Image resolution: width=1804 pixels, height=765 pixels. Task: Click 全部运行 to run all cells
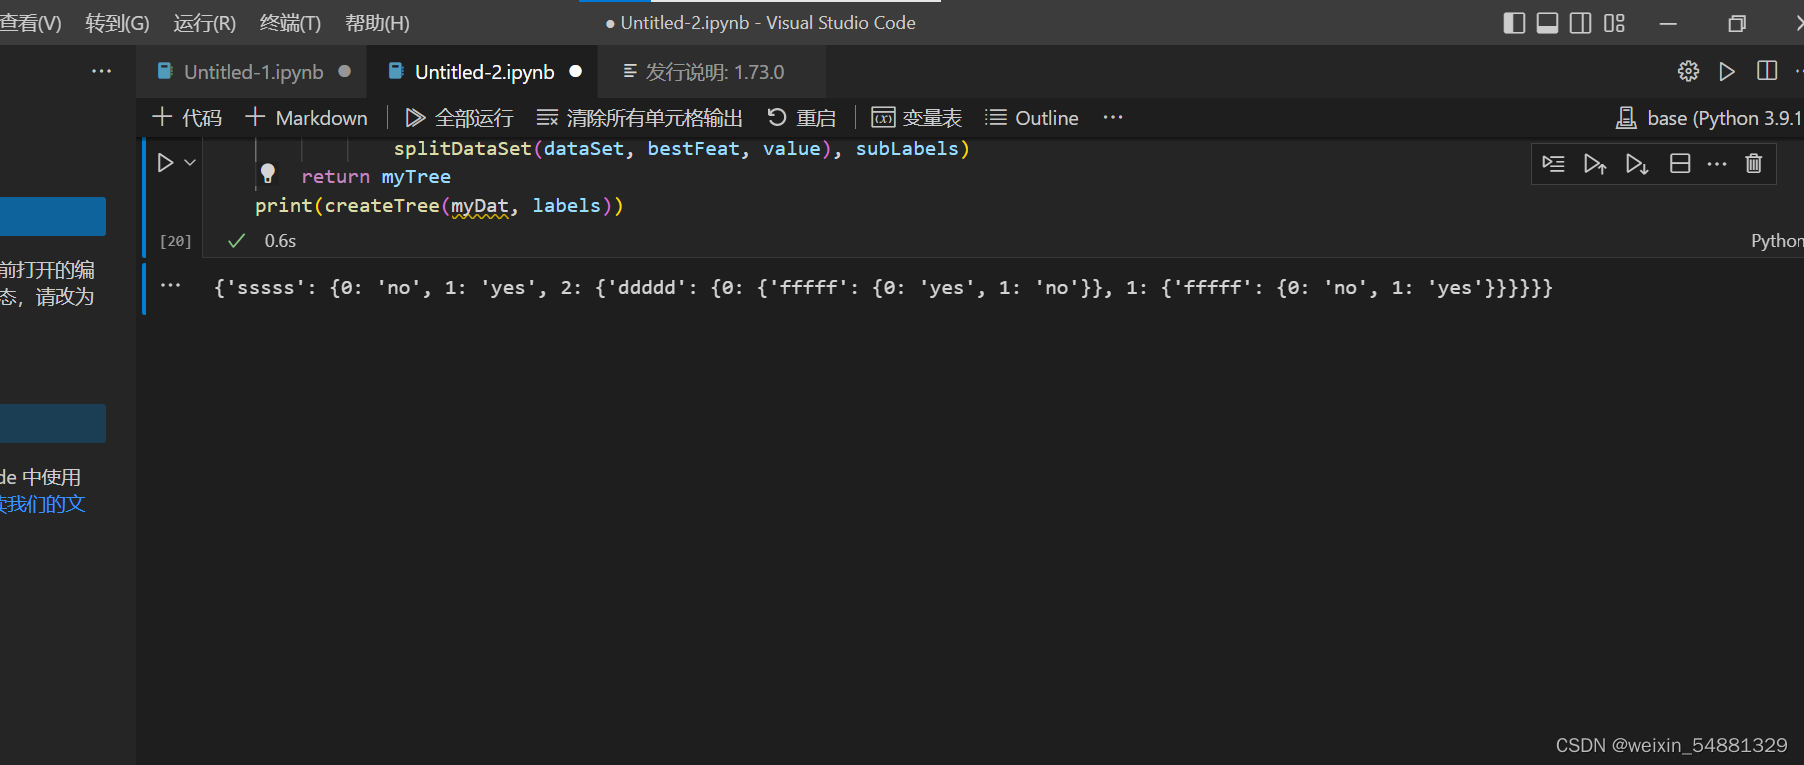[x=460, y=118]
